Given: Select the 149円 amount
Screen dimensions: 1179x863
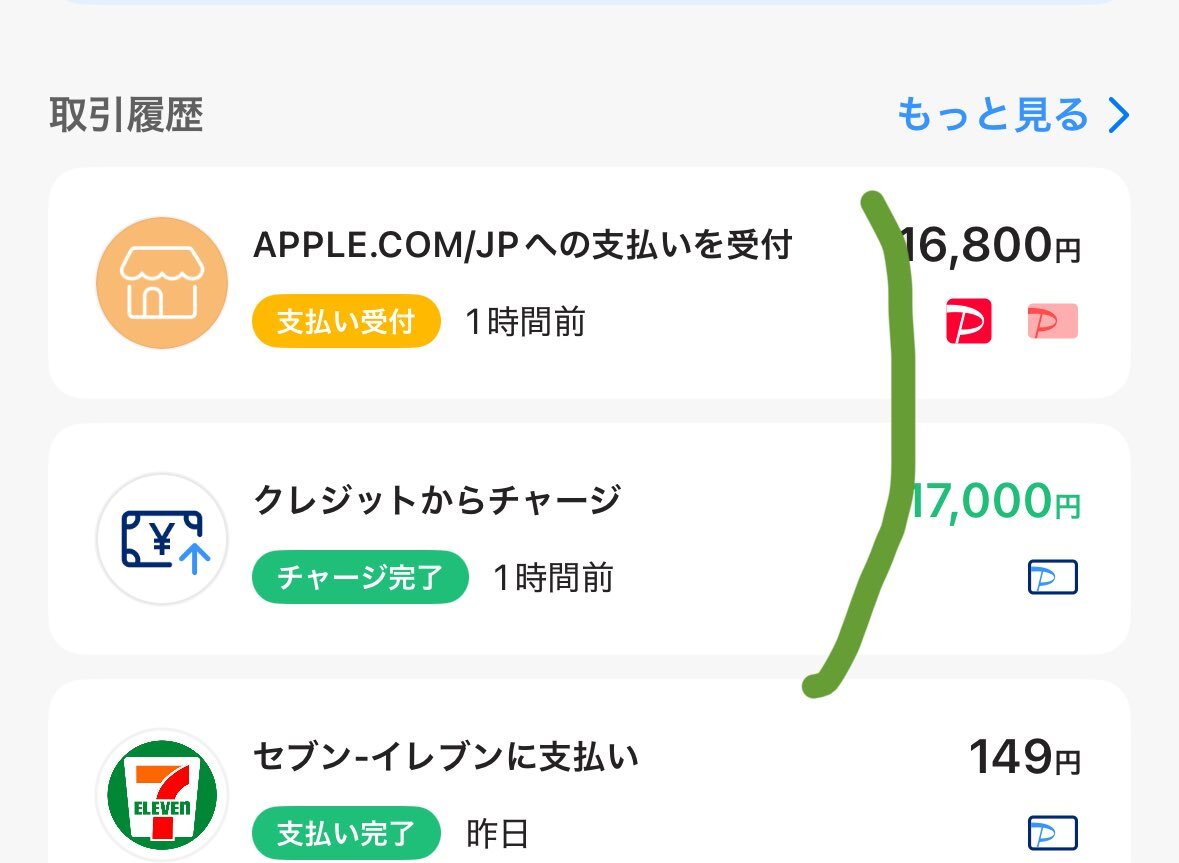Looking at the screenshot, I should pos(1025,756).
